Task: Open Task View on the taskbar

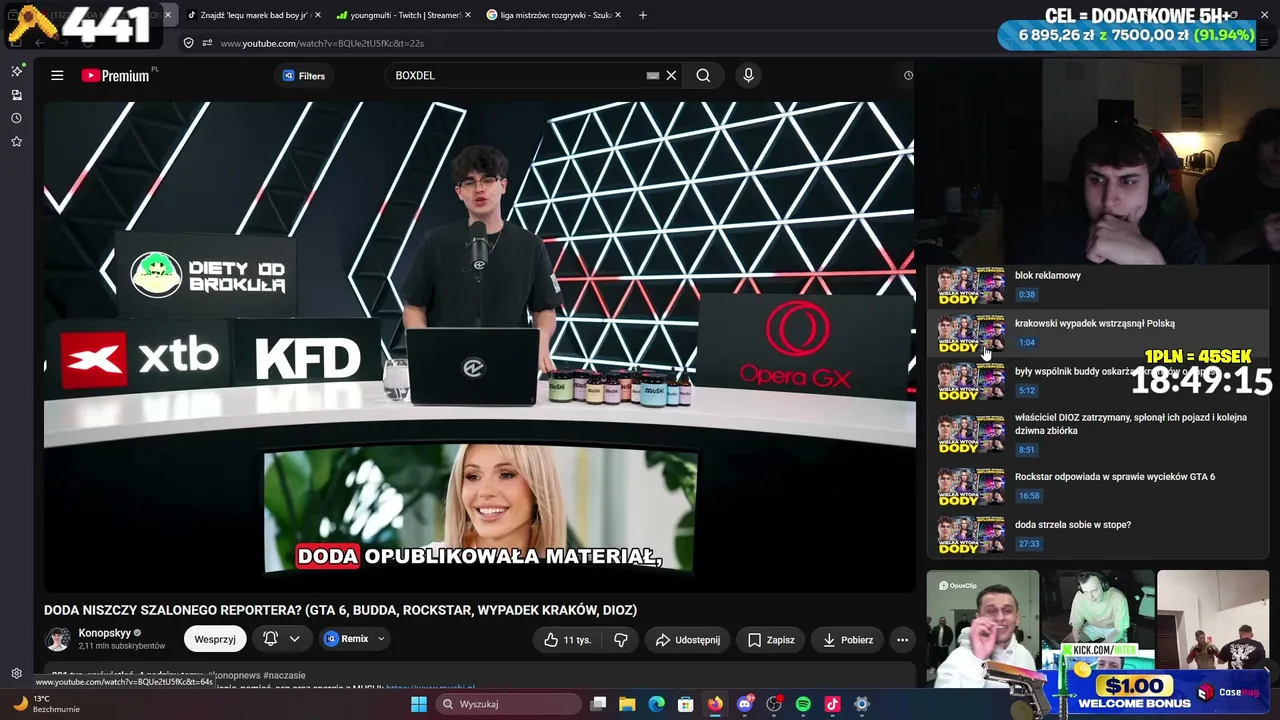Action: click(598, 704)
